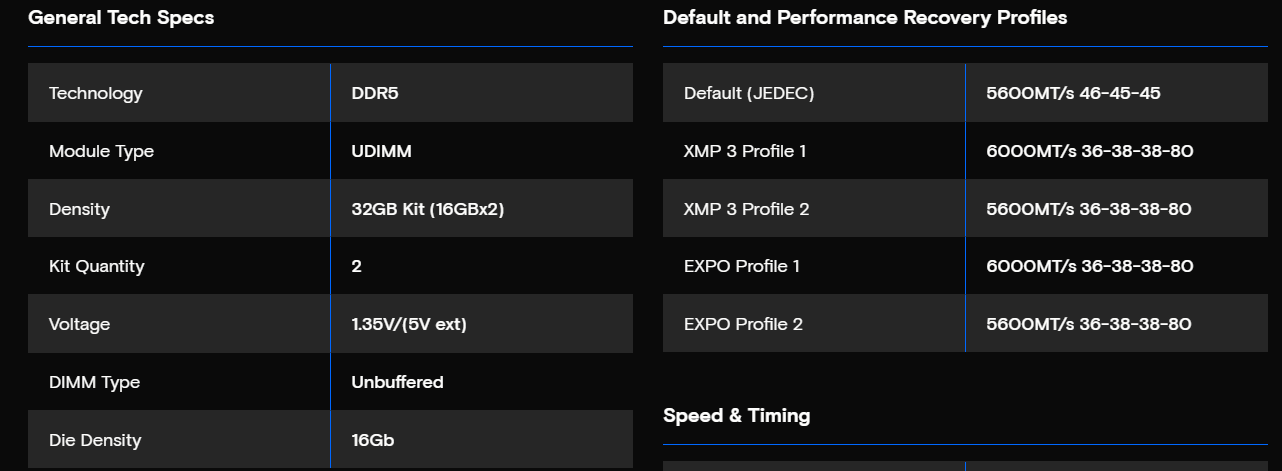Viewport: 1282px width, 471px height.
Task: Click the 1.35V/(5V ext) voltage value
Action: [x=409, y=325]
